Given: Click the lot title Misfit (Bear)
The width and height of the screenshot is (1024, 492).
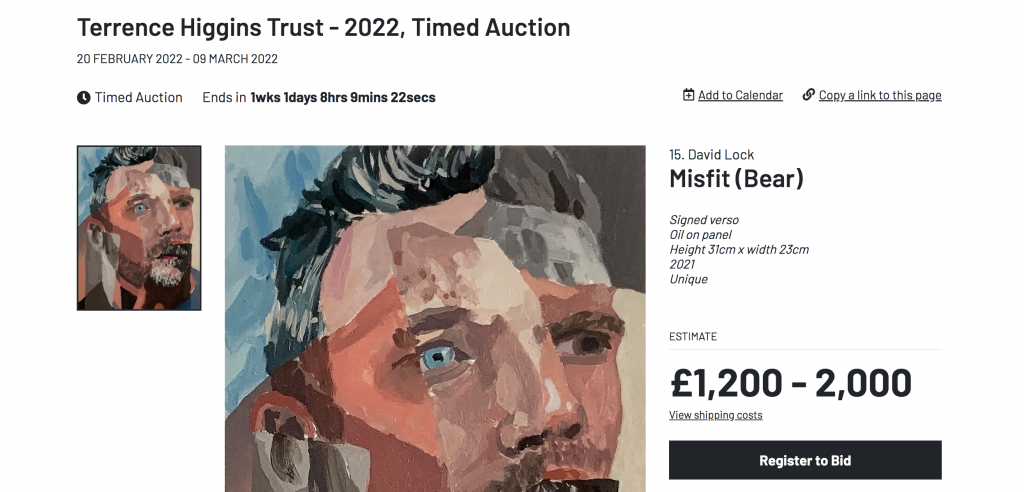Looking at the screenshot, I should pyautogui.click(x=736, y=179).
